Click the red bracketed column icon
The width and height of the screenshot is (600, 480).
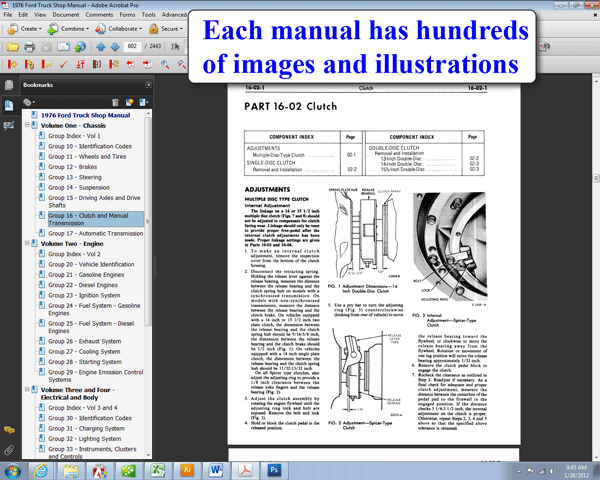tap(97, 64)
